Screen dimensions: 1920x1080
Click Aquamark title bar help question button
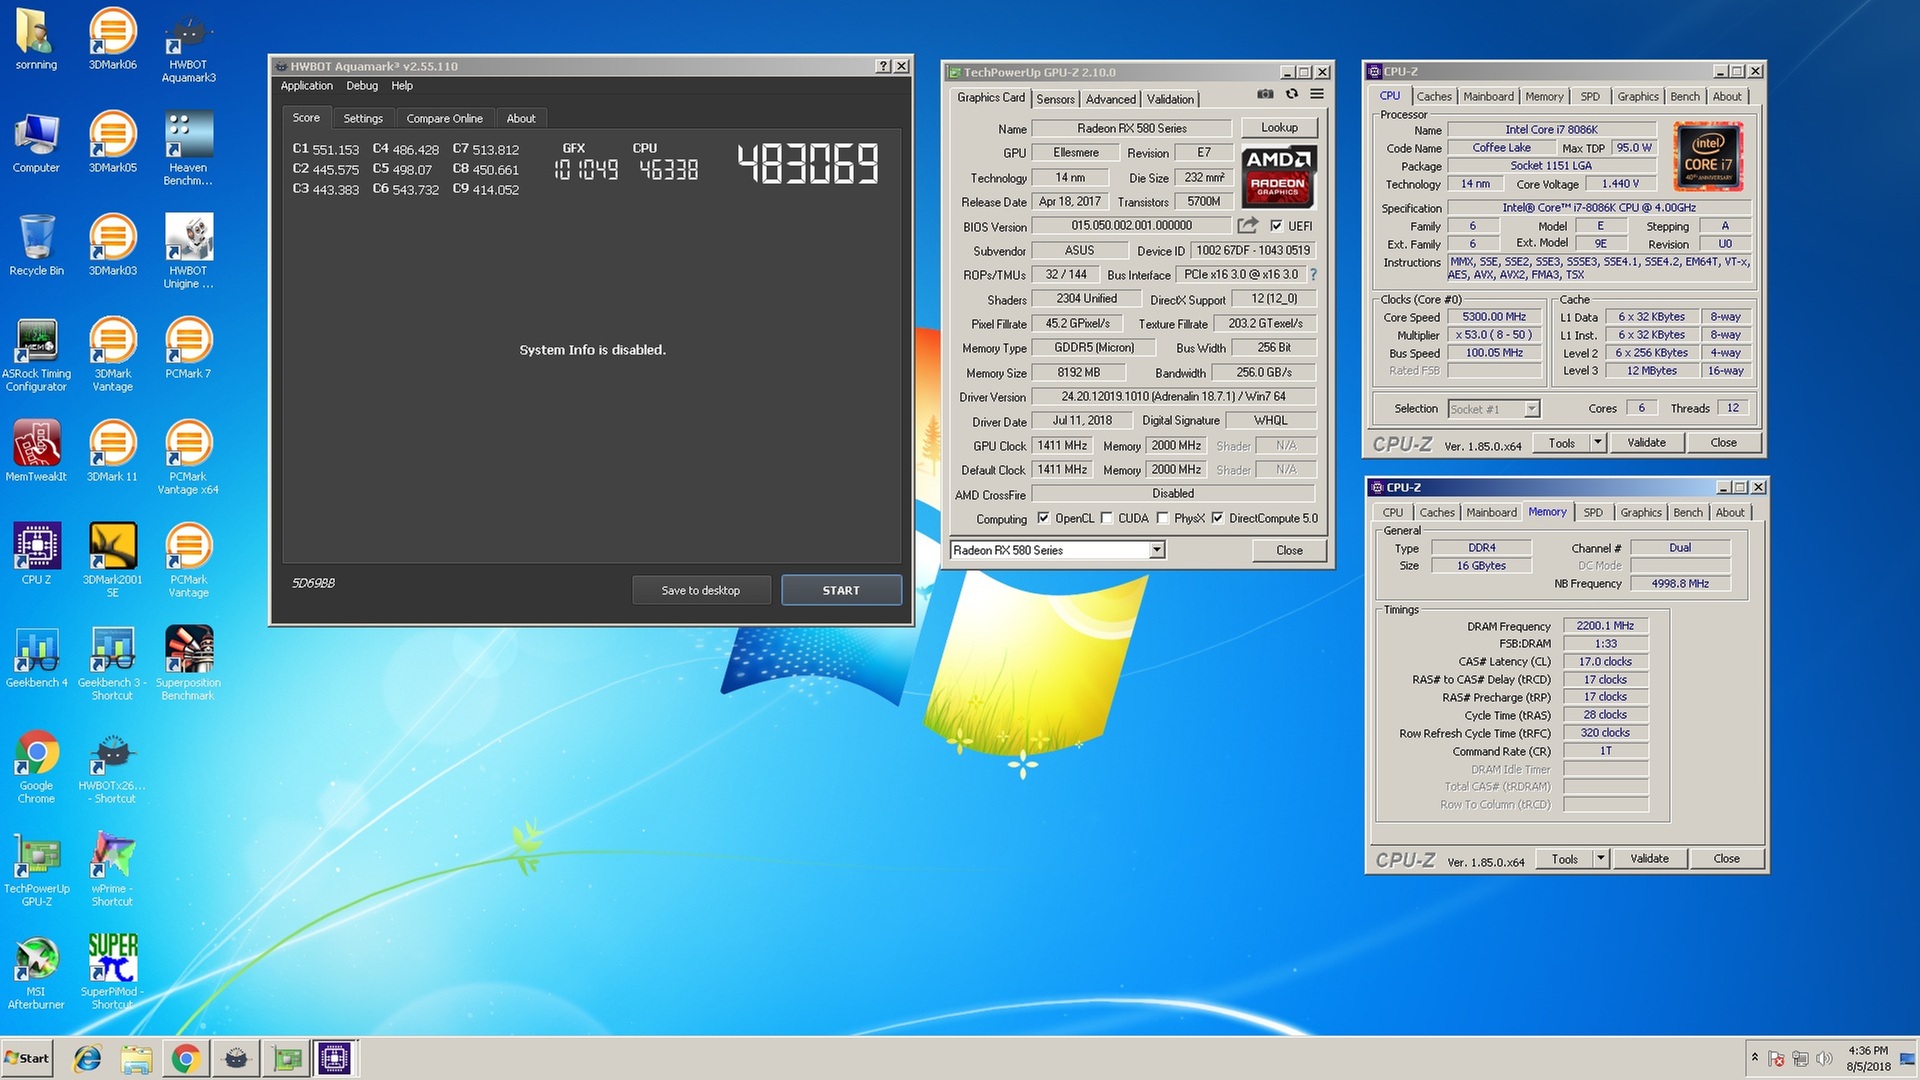point(883,66)
